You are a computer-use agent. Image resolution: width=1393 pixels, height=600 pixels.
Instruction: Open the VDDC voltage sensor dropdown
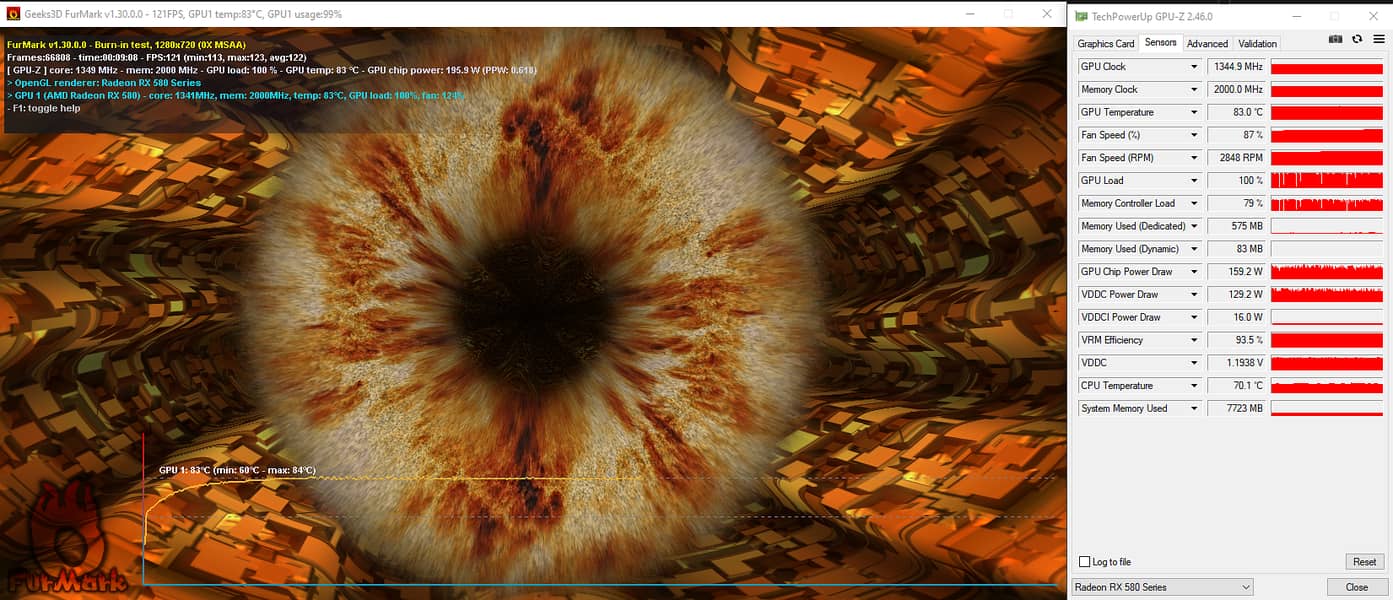1193,363
